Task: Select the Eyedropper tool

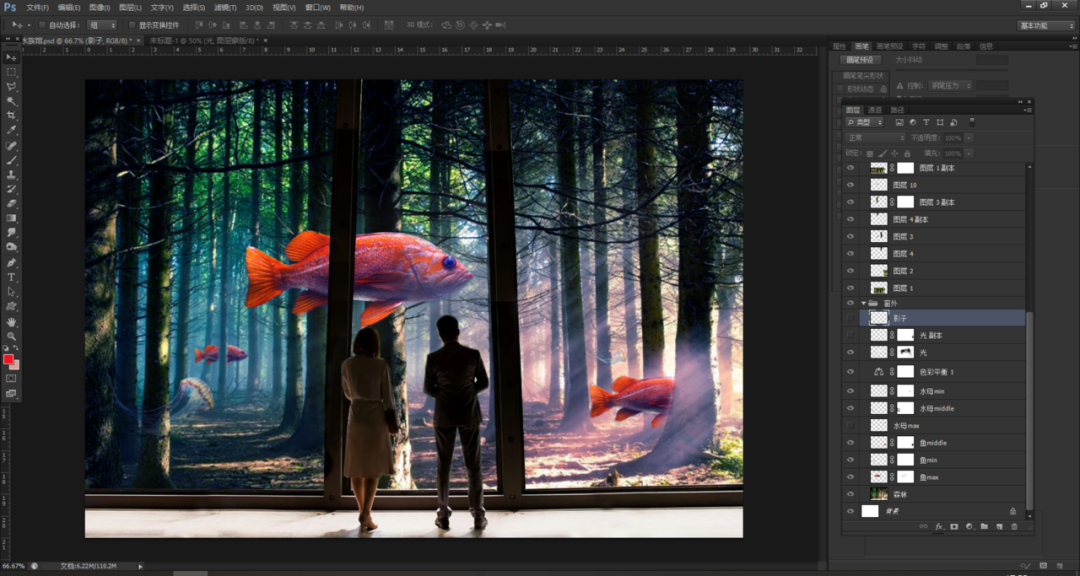Action: tap(11, 130)
